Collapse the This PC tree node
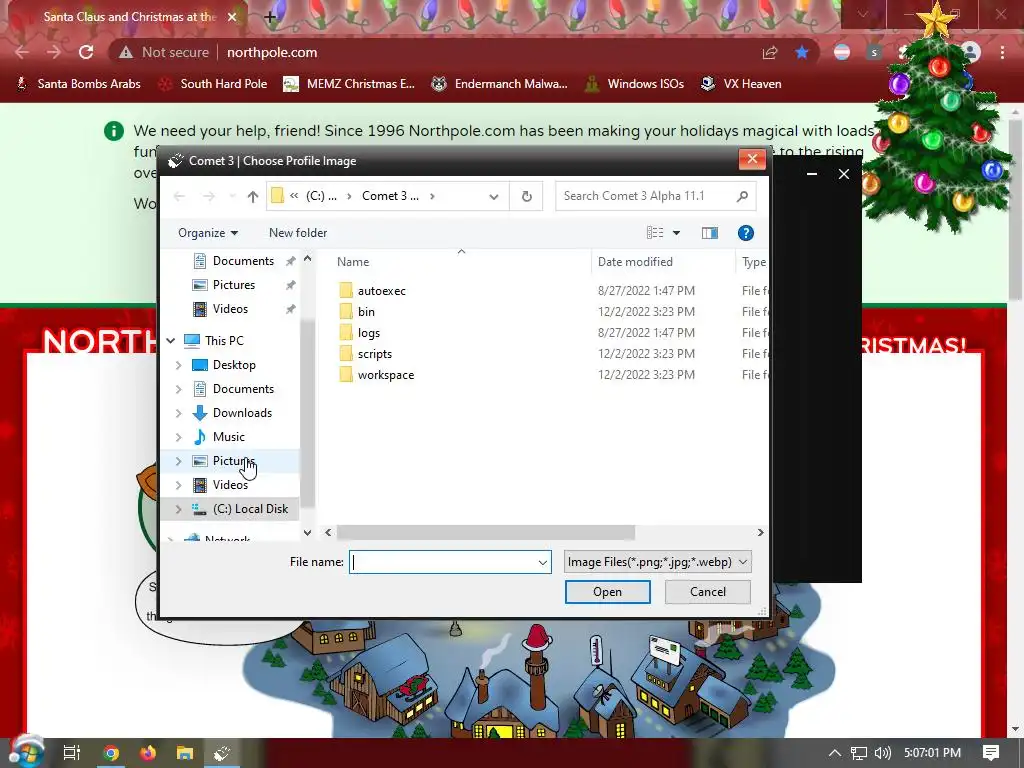1024x768 pixels. pos(171,340)
